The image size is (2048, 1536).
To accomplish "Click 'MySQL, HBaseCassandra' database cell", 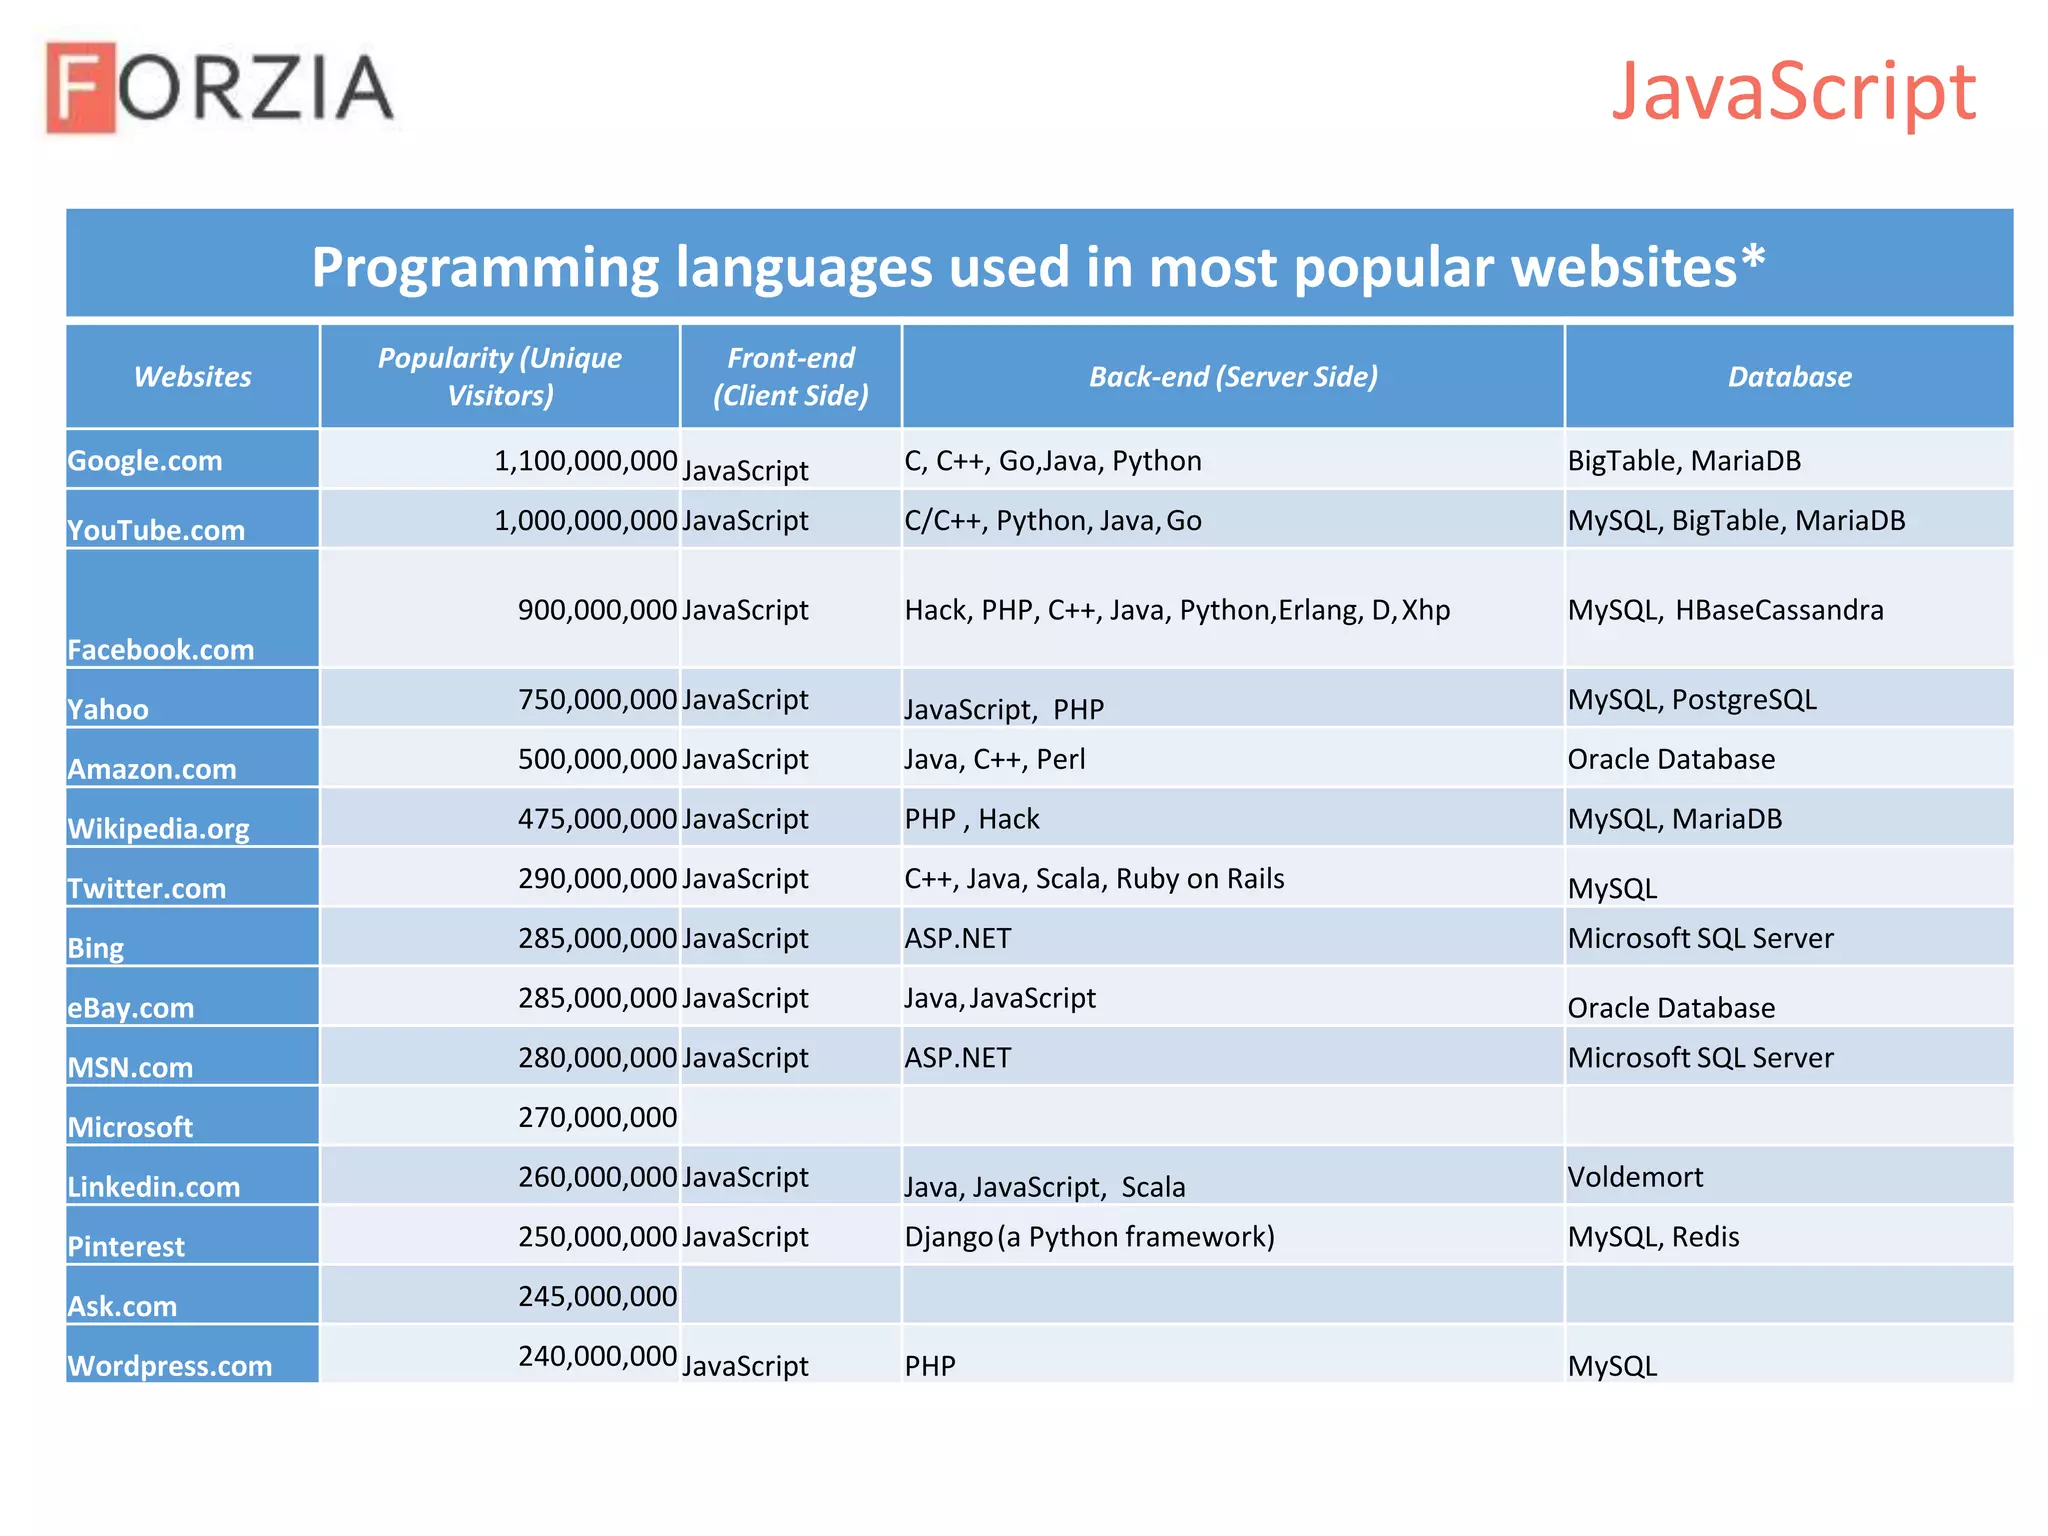I will coord(1726,610).
